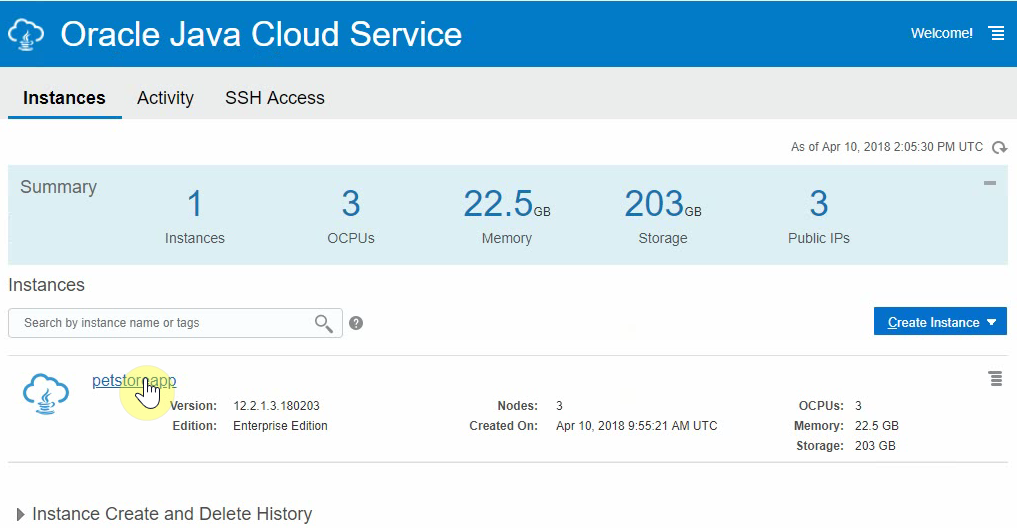The height and width of the screenshot is (528, 1017).
Task: Click the Instances section heading above search
Action: [46, 285]
